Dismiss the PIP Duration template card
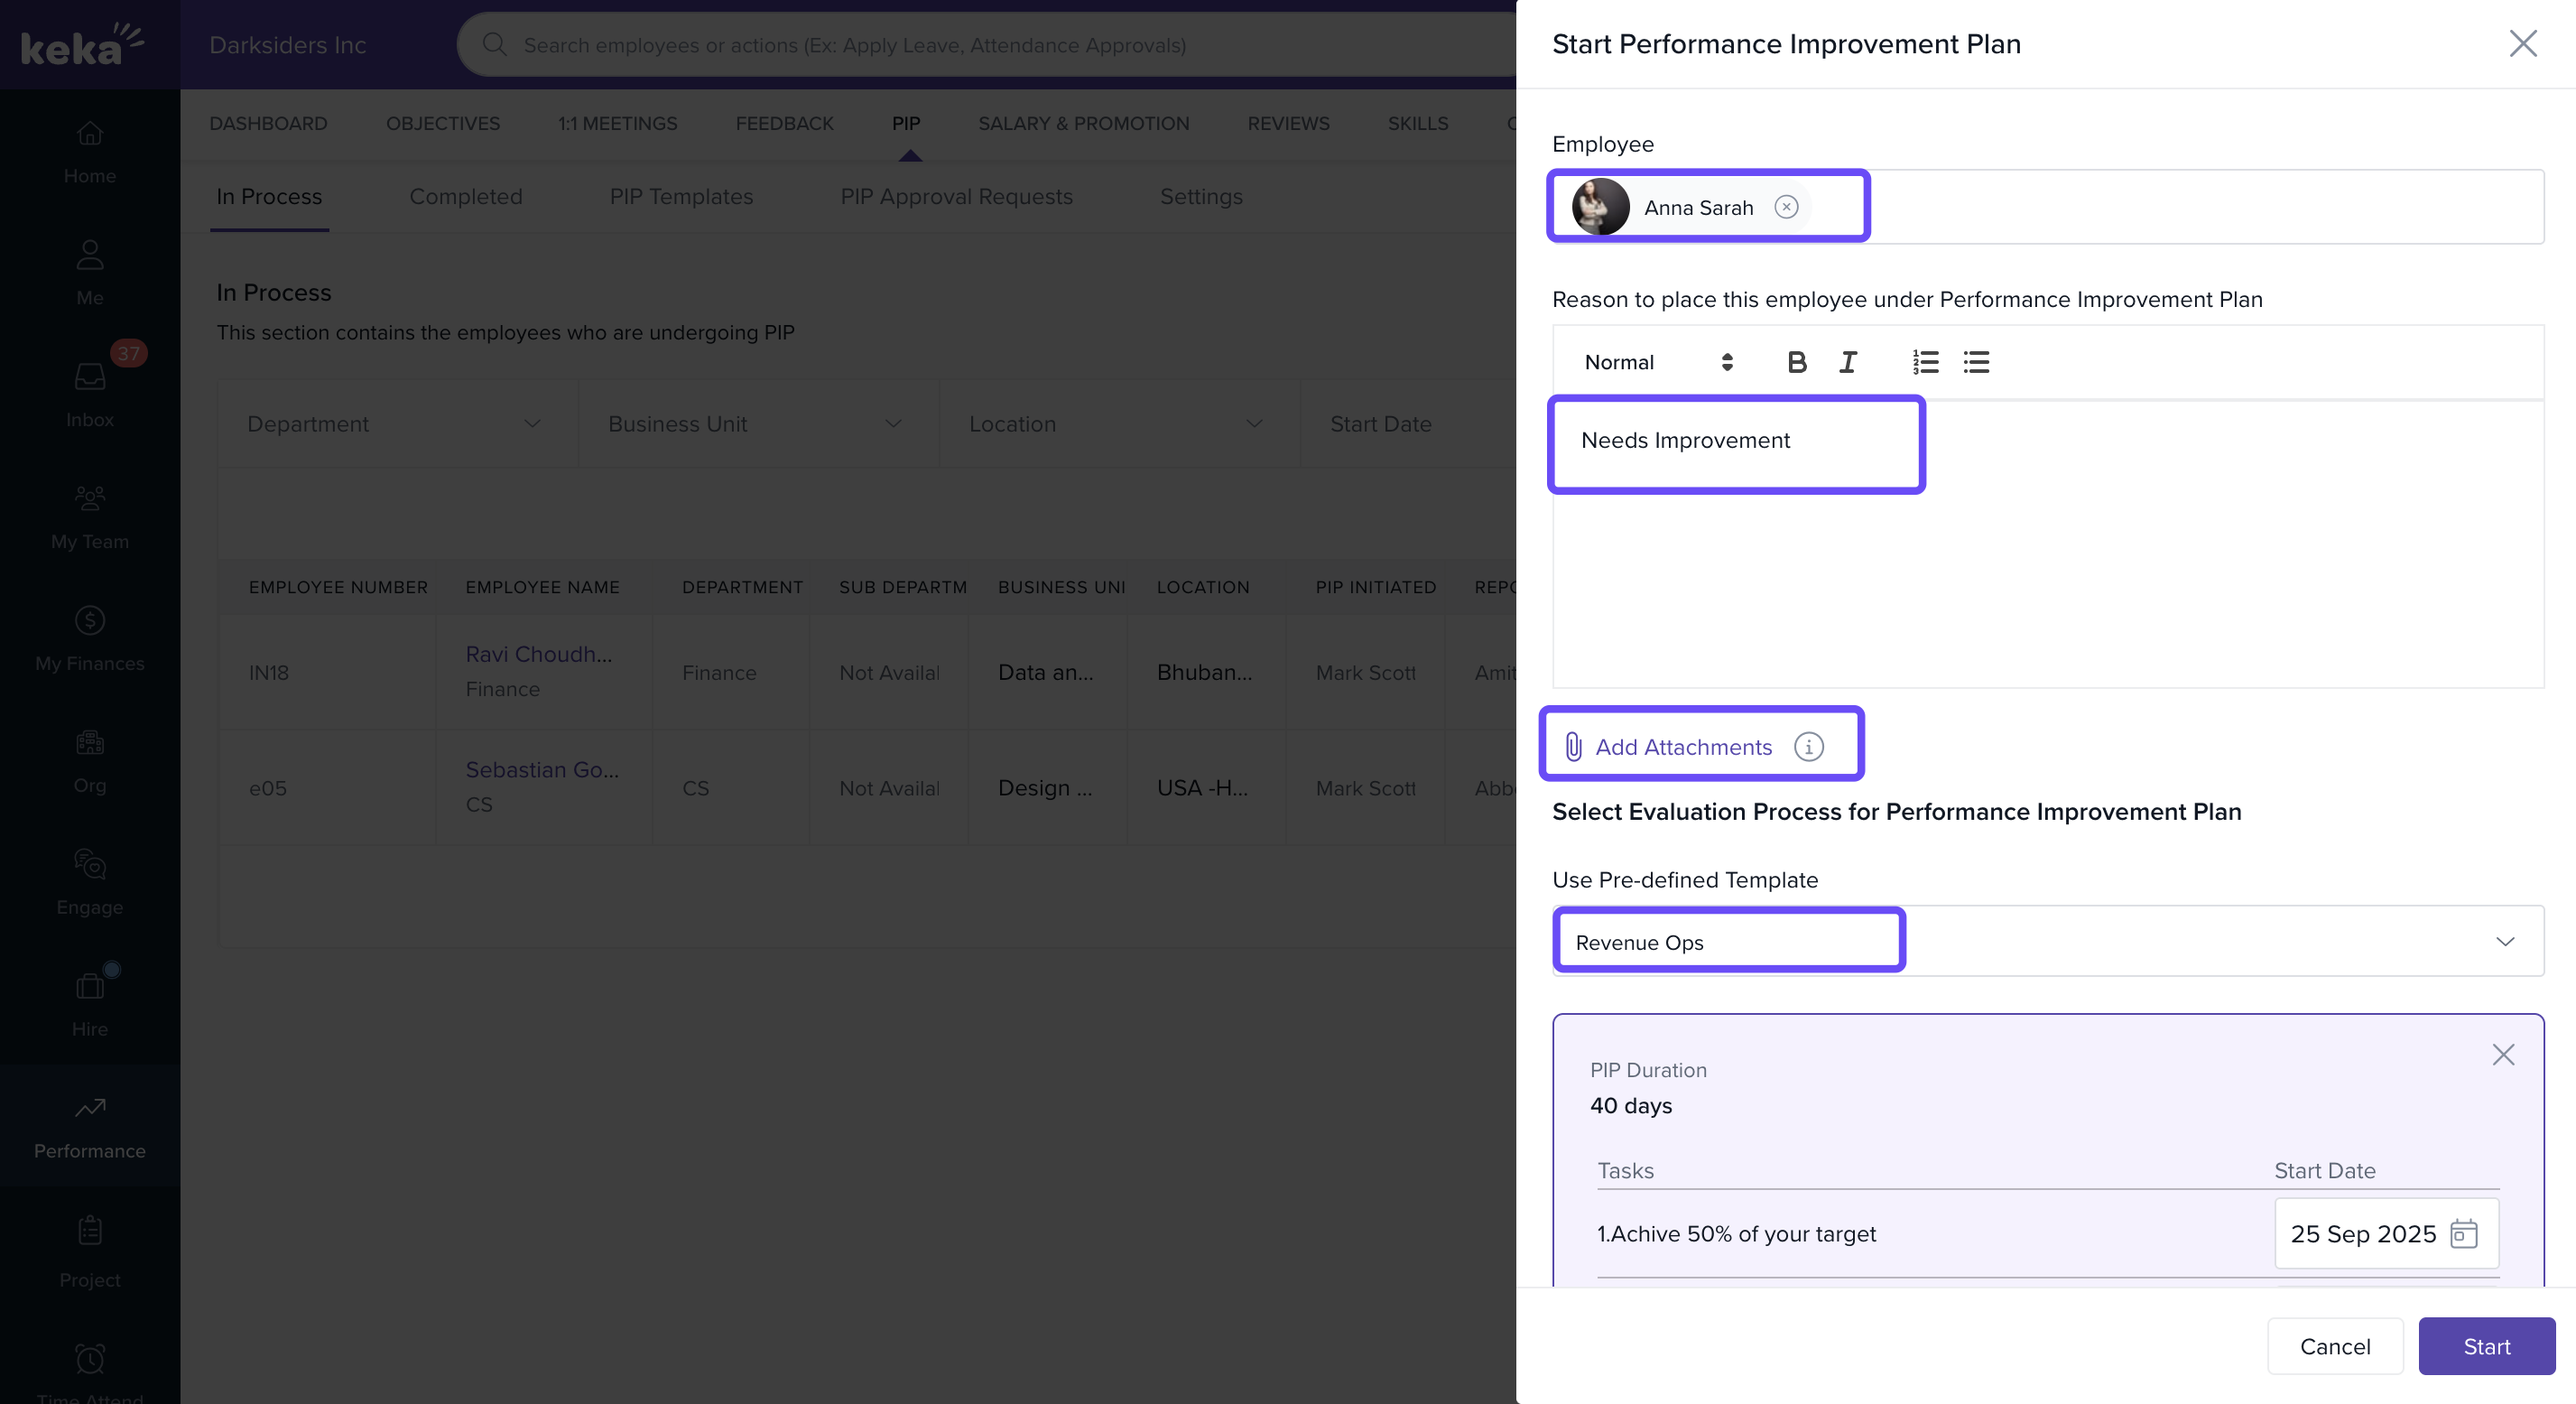Viewport: 2576px width, 1404px height. [2503, 1055]
